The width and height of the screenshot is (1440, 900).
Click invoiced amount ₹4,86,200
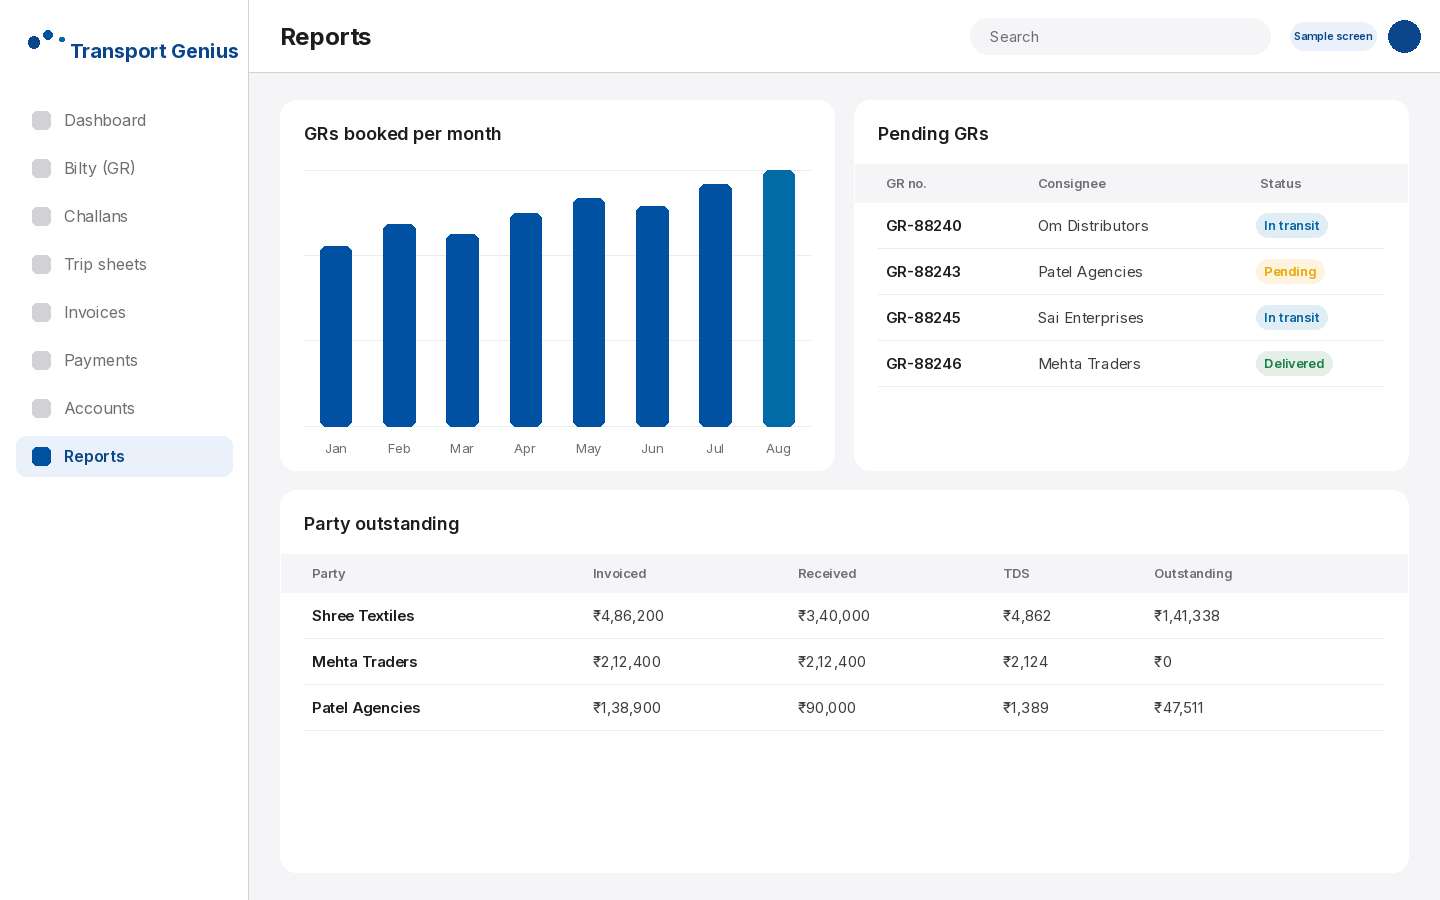(x=628, y=616)
